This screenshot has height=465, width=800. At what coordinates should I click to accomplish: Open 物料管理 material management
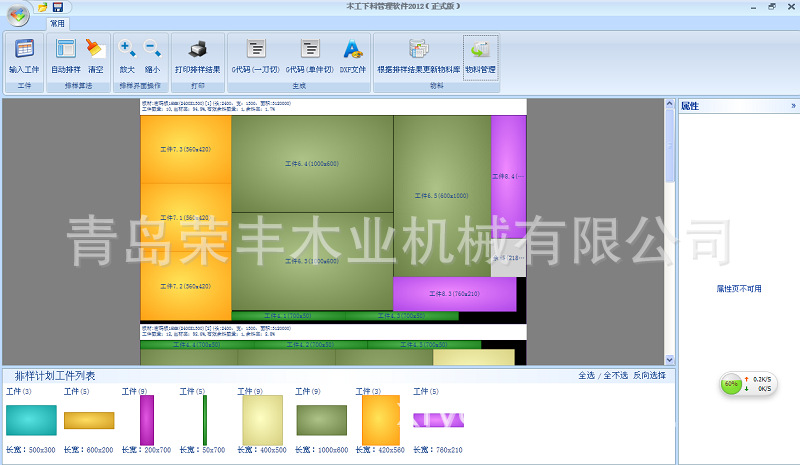[481, 57]
